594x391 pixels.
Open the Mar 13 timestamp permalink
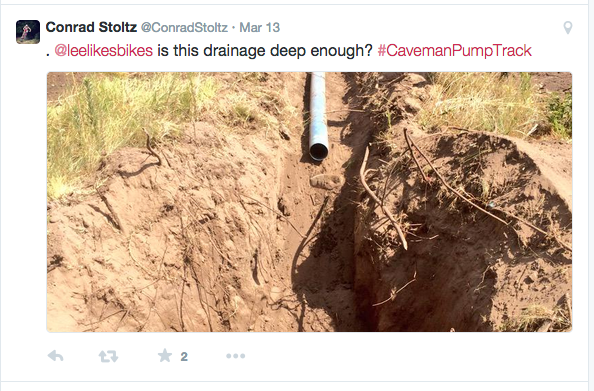[259, 28]
